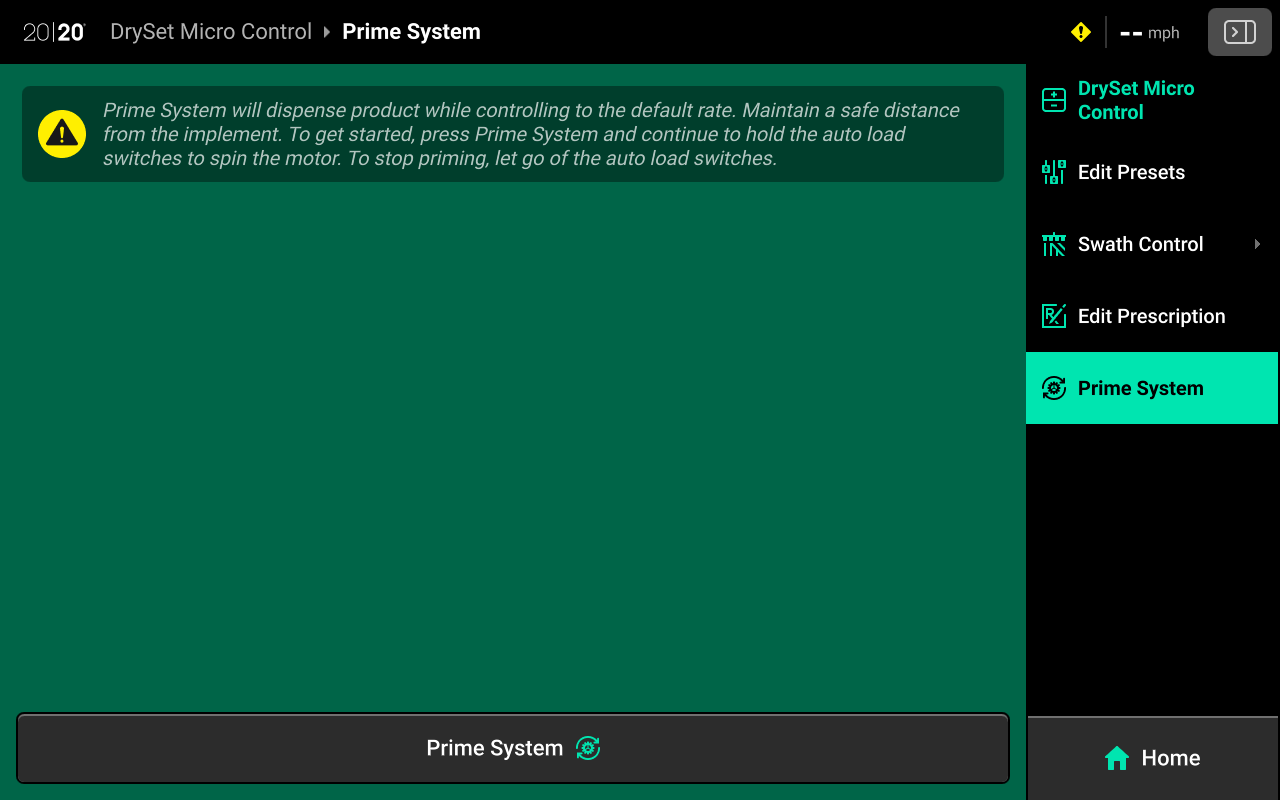This screenshot has width=1280, height=800.
Task: Click the Swath Control icon in the sidebar
Action: click(1054, 244)
